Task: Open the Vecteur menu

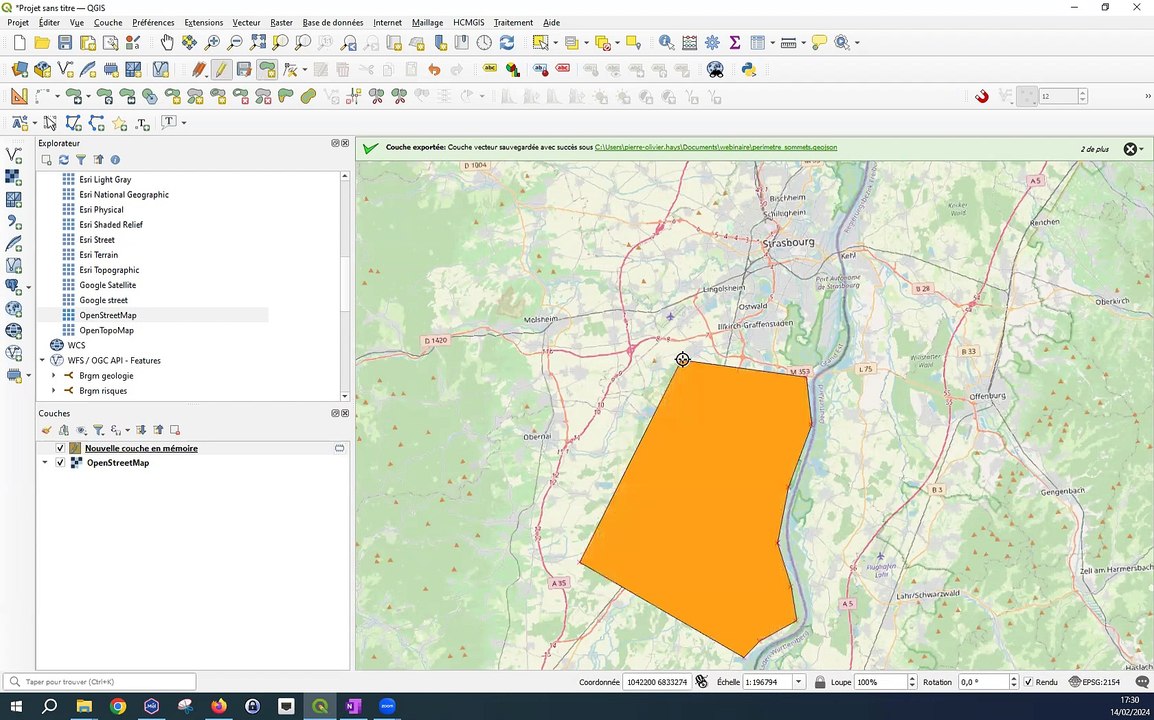Action: pos(246,22)
